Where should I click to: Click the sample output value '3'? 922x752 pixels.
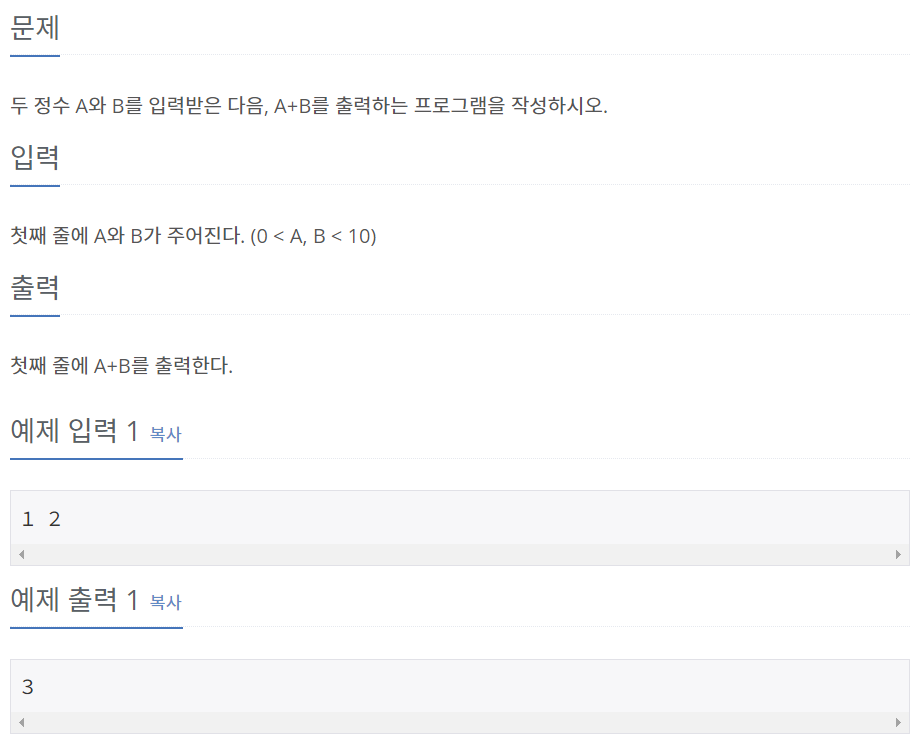(28, 687)
